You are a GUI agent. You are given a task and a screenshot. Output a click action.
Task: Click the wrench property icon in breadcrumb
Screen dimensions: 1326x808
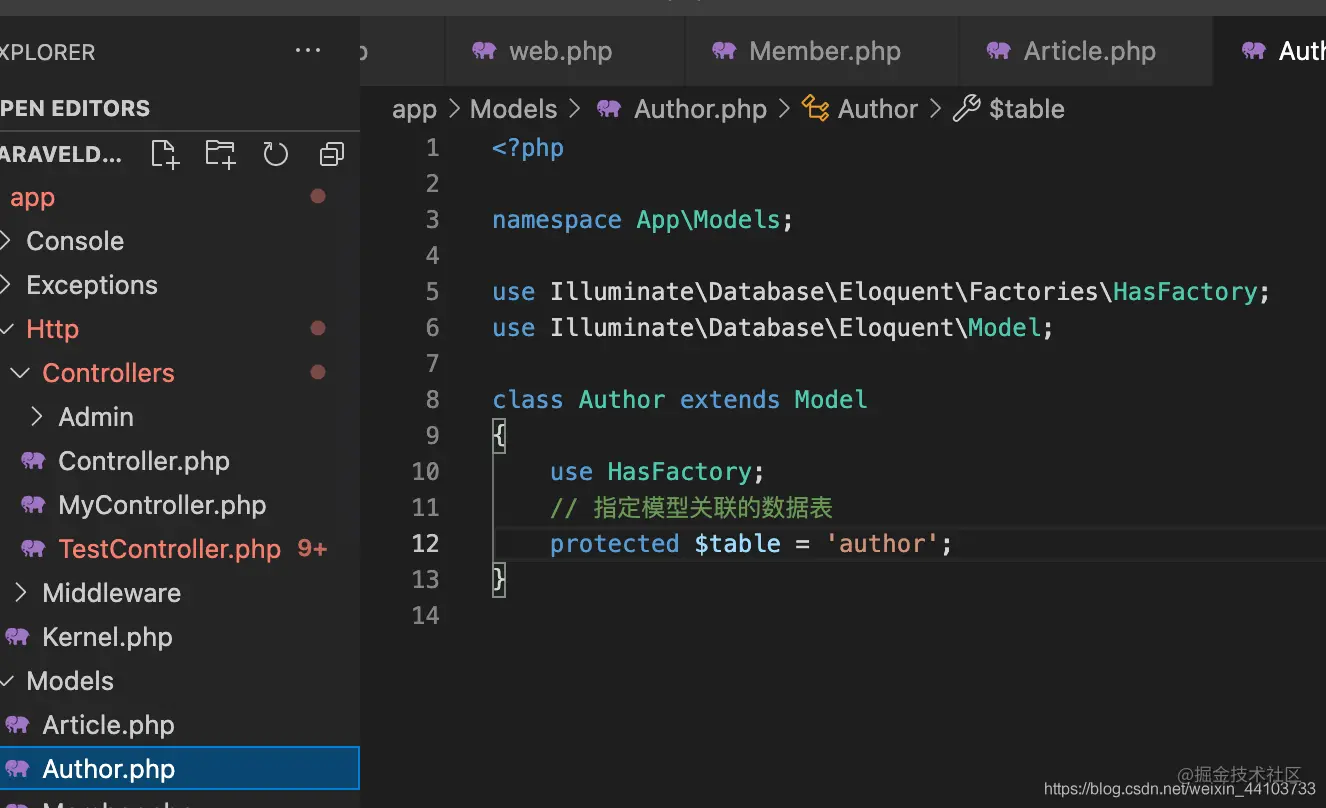pos(966,109)
